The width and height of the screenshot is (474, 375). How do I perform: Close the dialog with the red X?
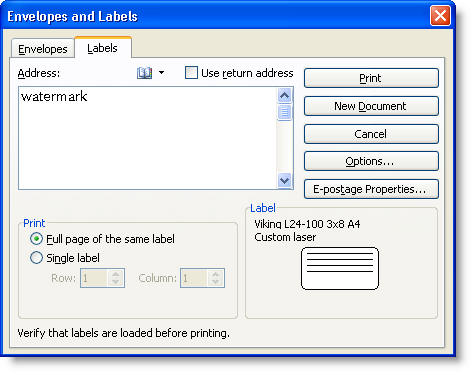440,16
